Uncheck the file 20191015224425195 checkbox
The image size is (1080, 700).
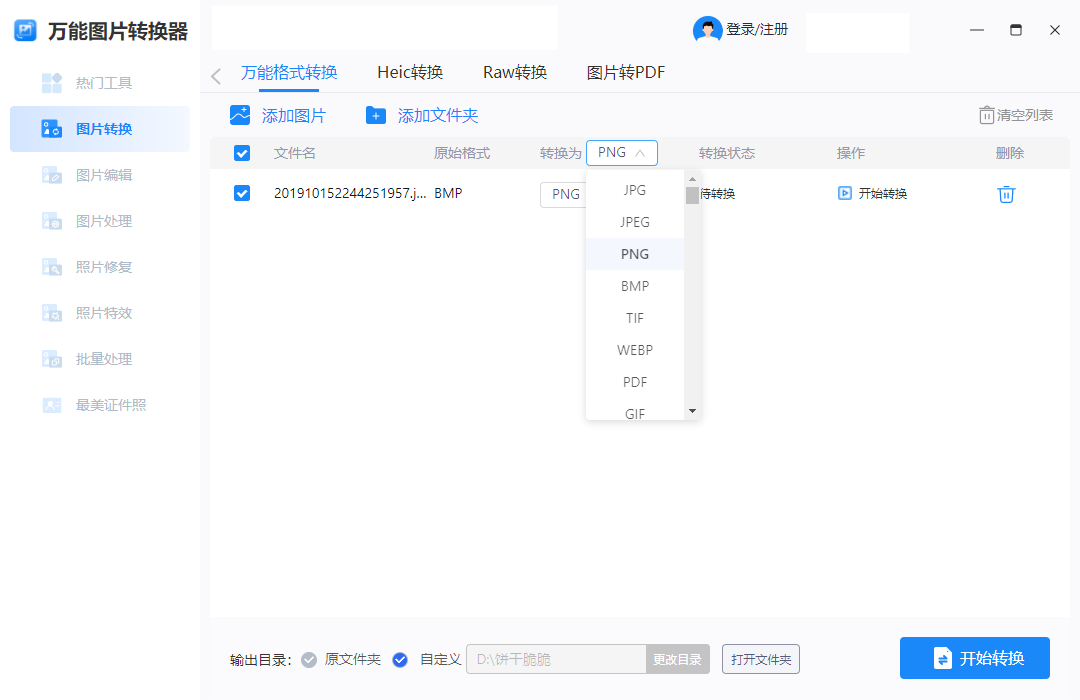[242, 193]
